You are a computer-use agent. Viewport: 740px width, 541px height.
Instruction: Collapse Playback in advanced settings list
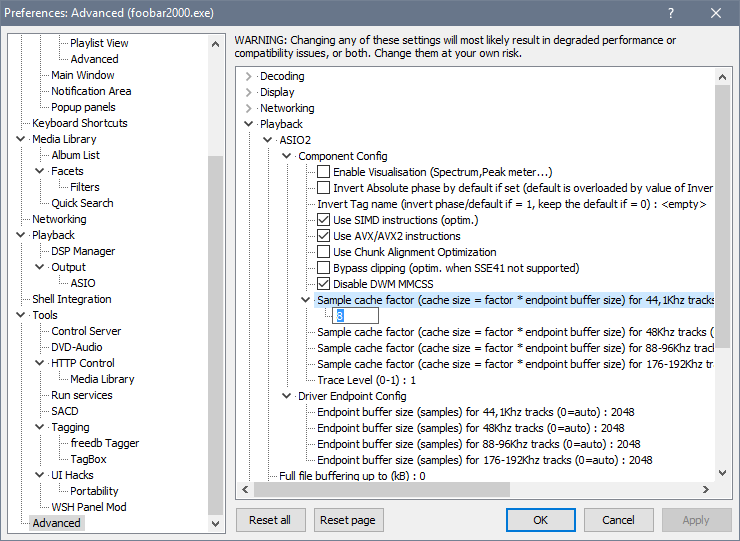pos(249,124)
